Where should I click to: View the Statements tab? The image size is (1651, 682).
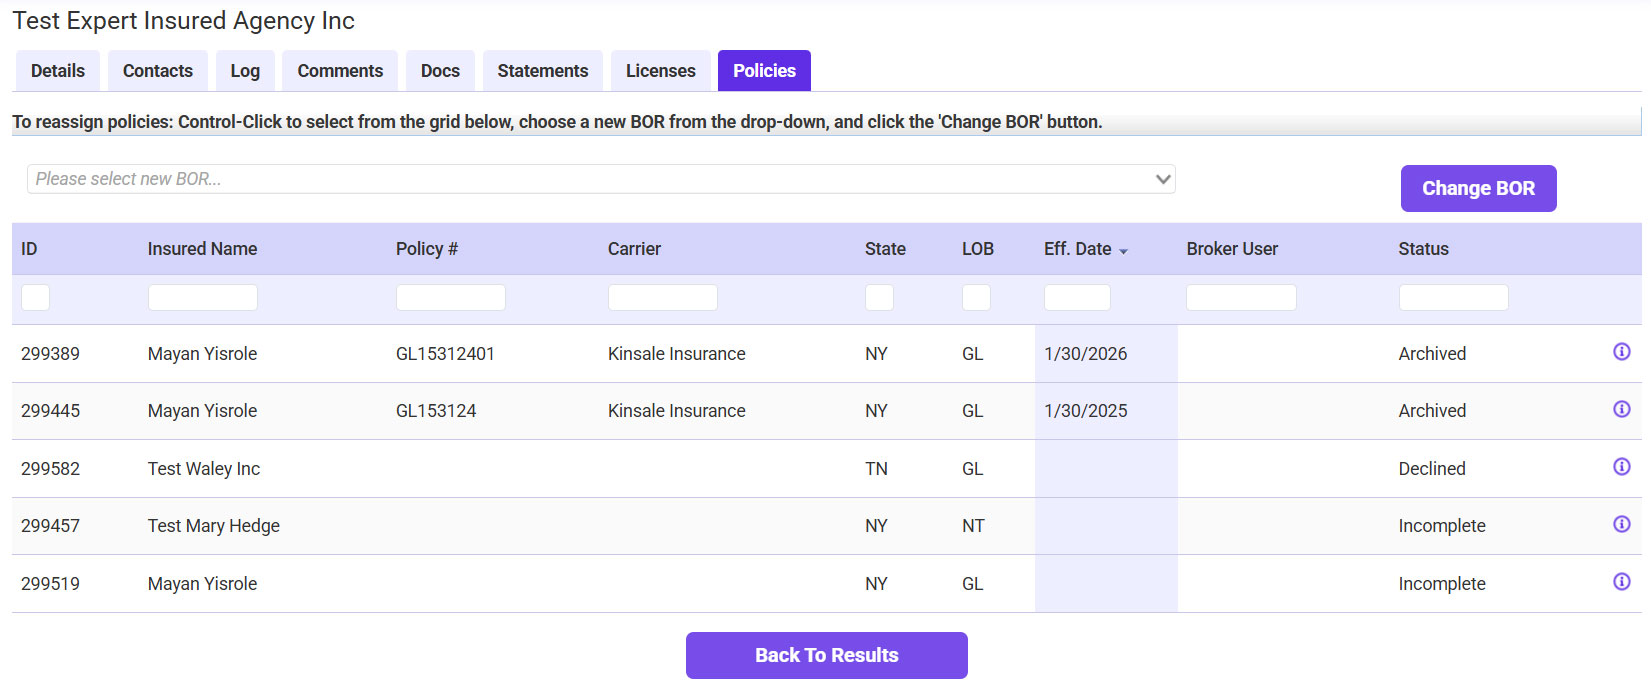[542, 71]
